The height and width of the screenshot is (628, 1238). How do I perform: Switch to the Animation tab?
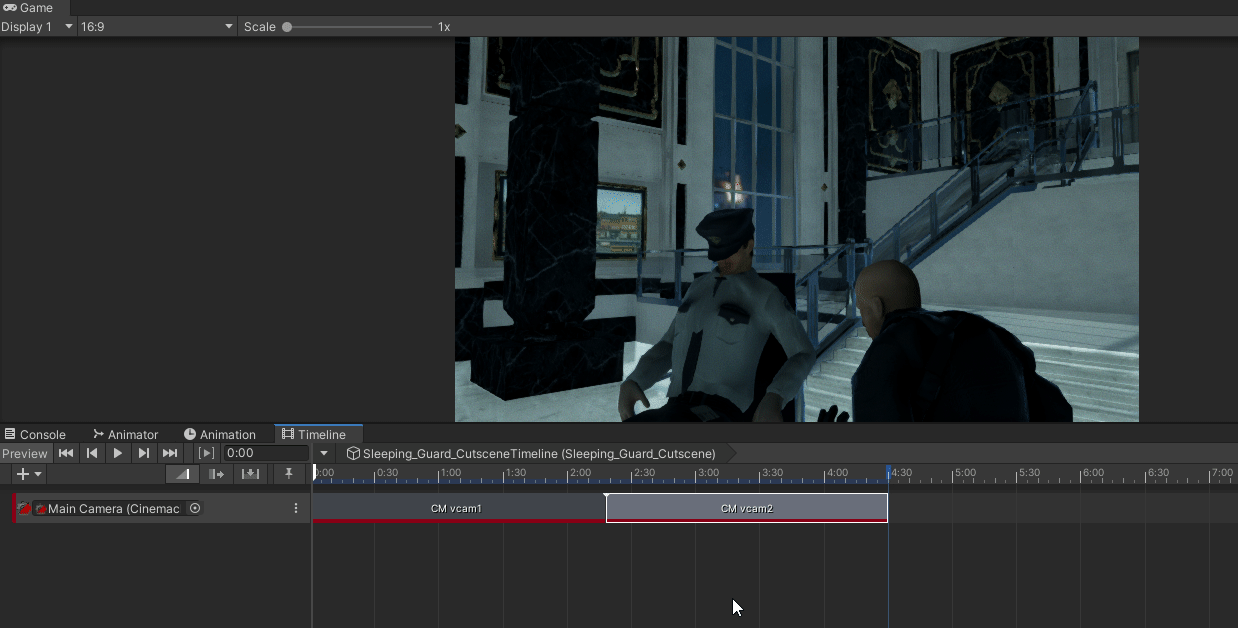click(x=219, y=434)
